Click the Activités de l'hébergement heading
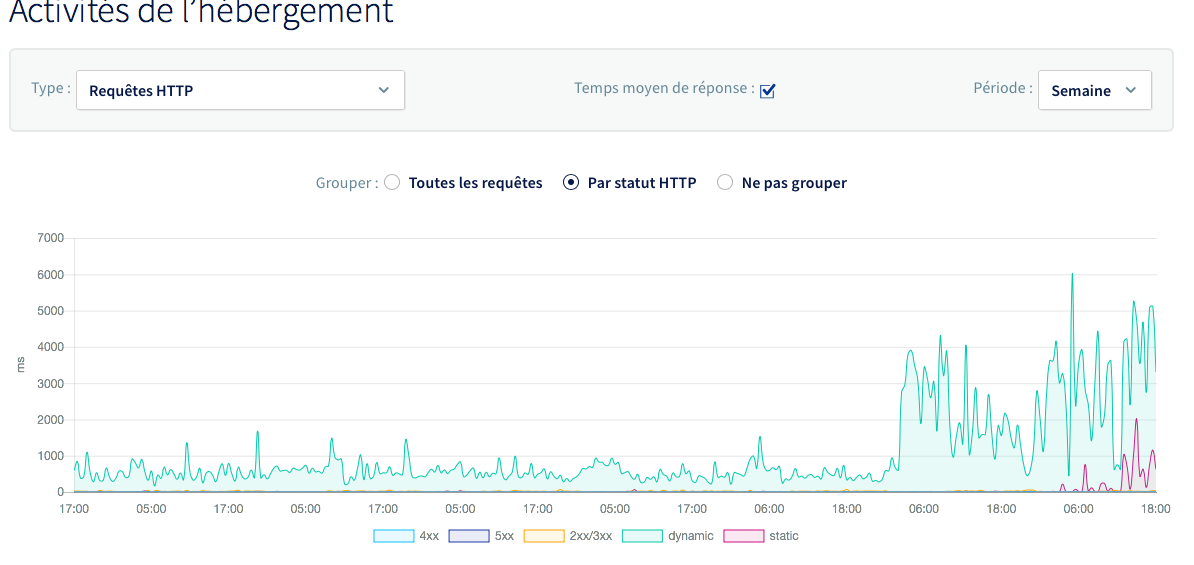 [x=201, y=12]
